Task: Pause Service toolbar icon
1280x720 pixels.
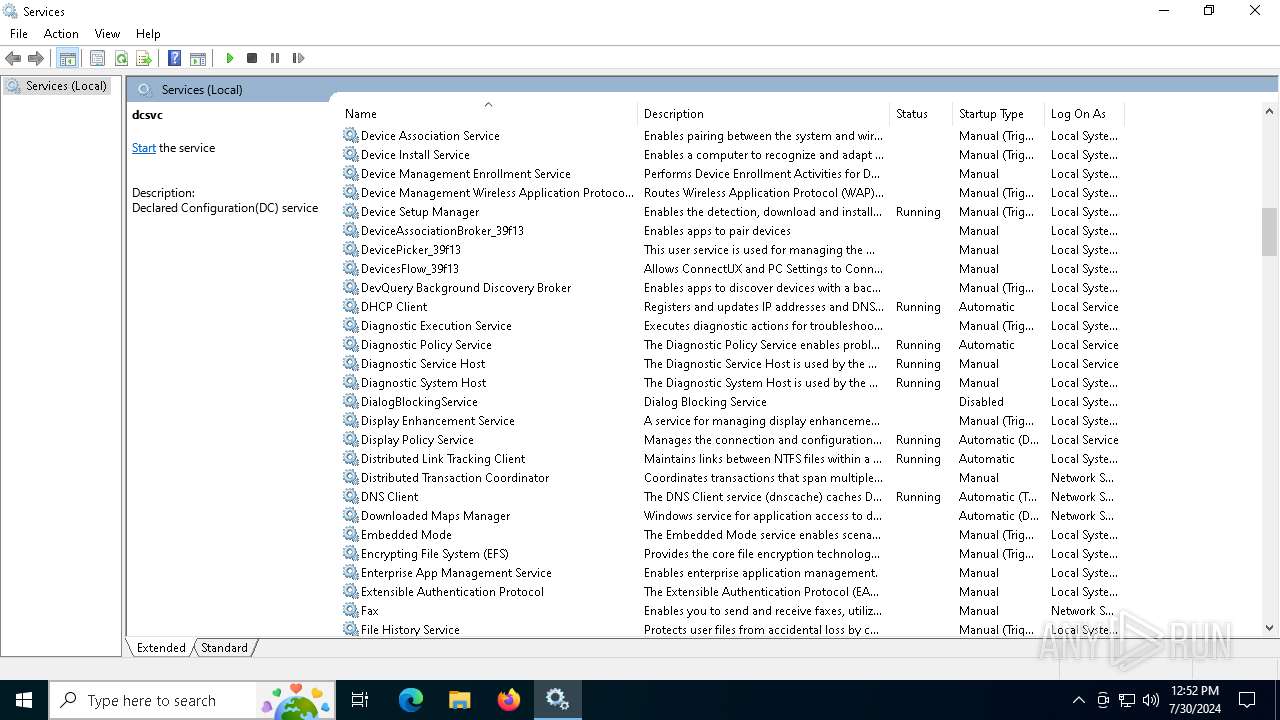Action: [275, 58]
